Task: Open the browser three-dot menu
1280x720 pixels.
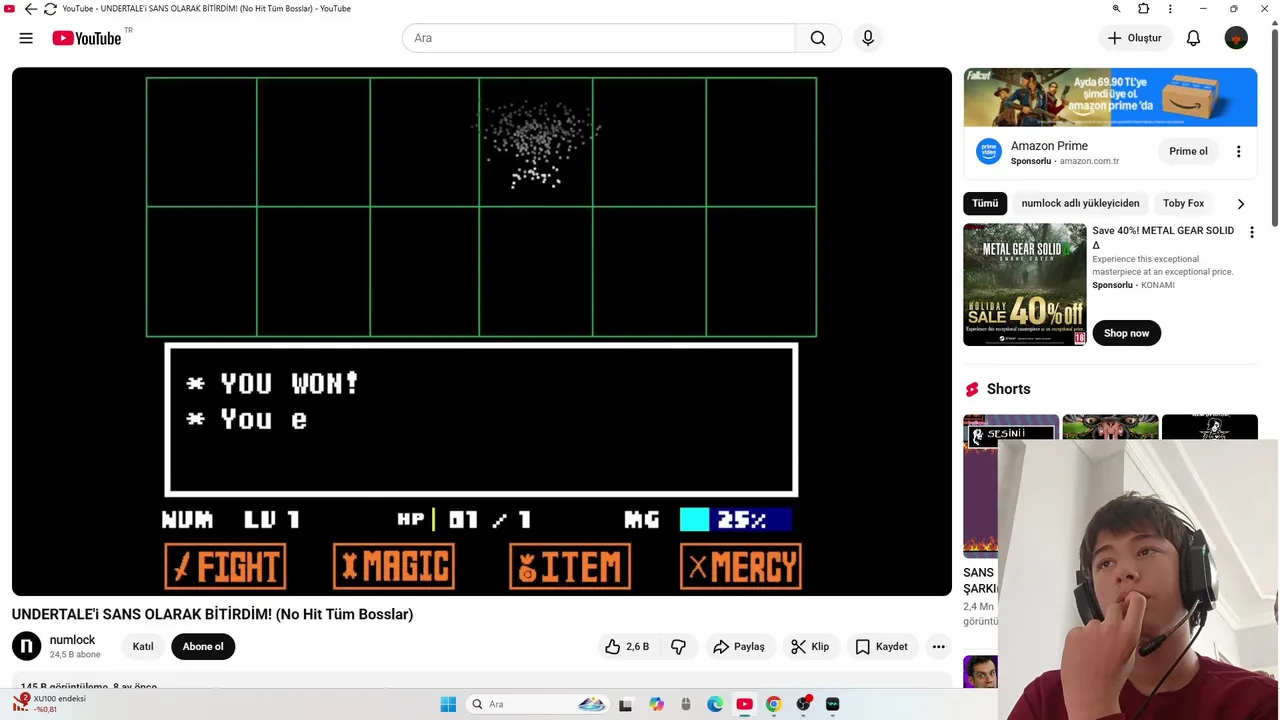Action: [1170, 9]
